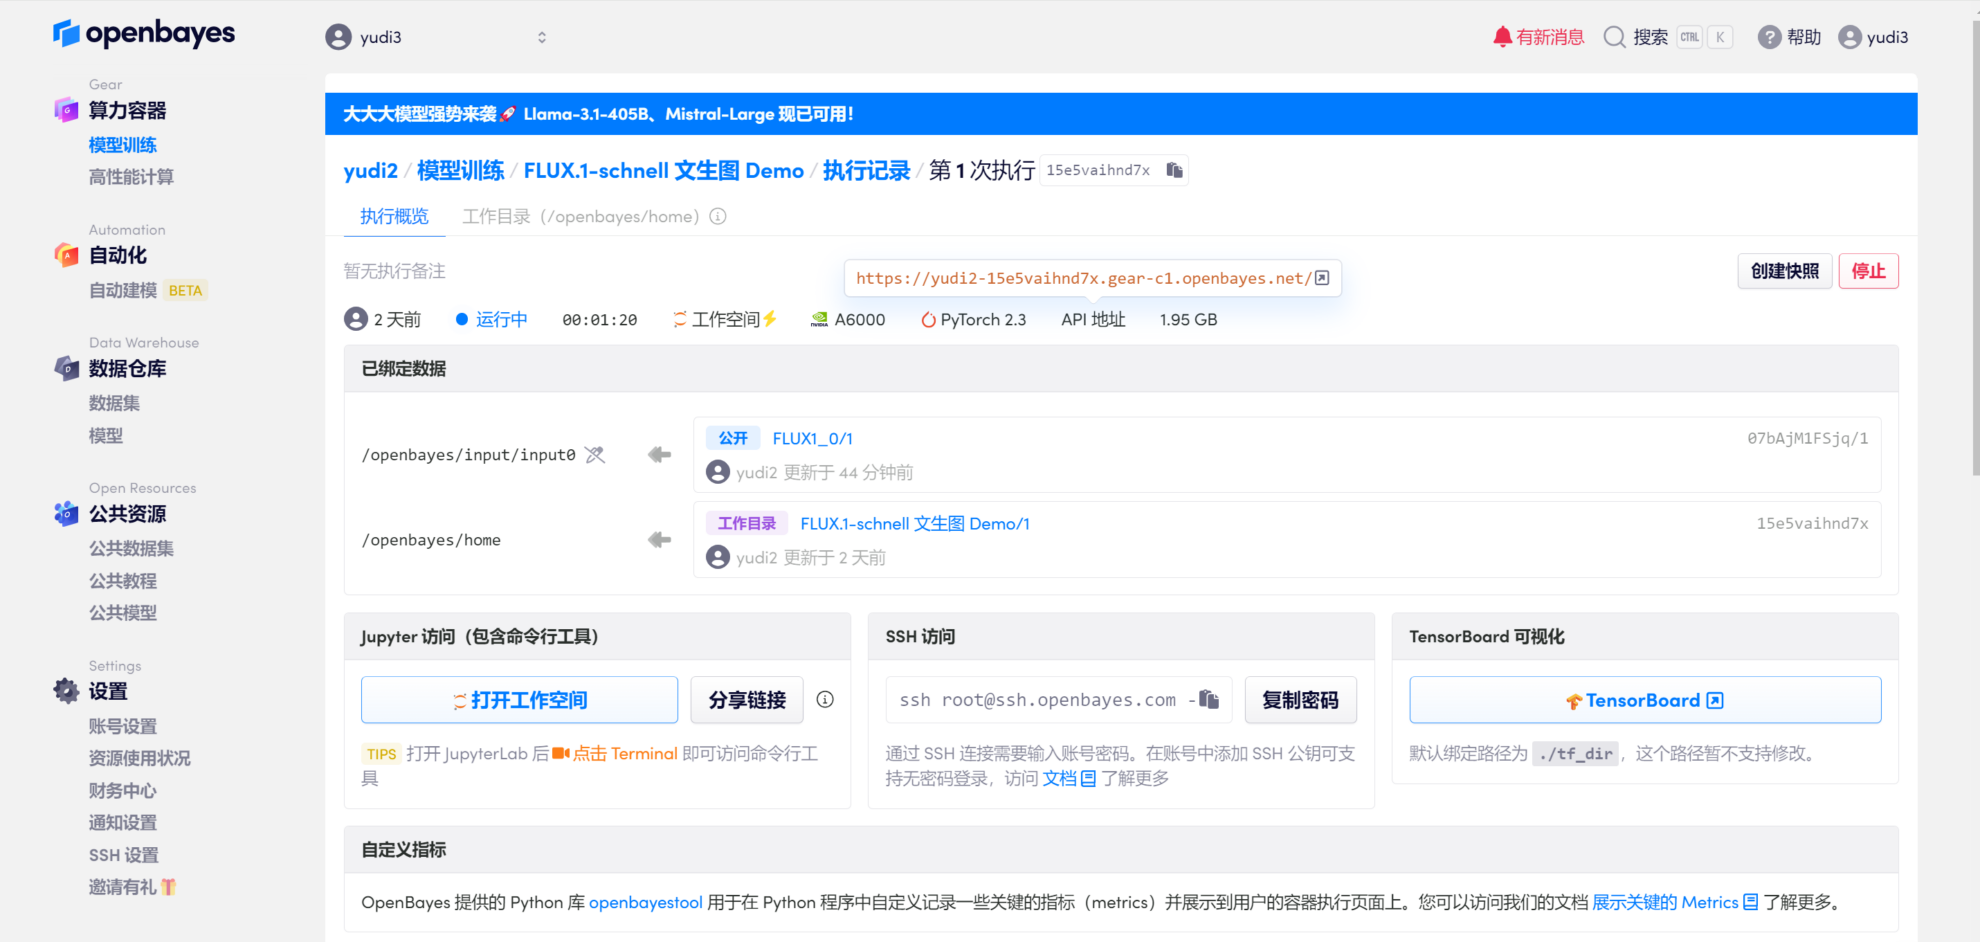Switch to the working directory tab
The height and width of the screenshot is (942, 1980).
[580, 217]
